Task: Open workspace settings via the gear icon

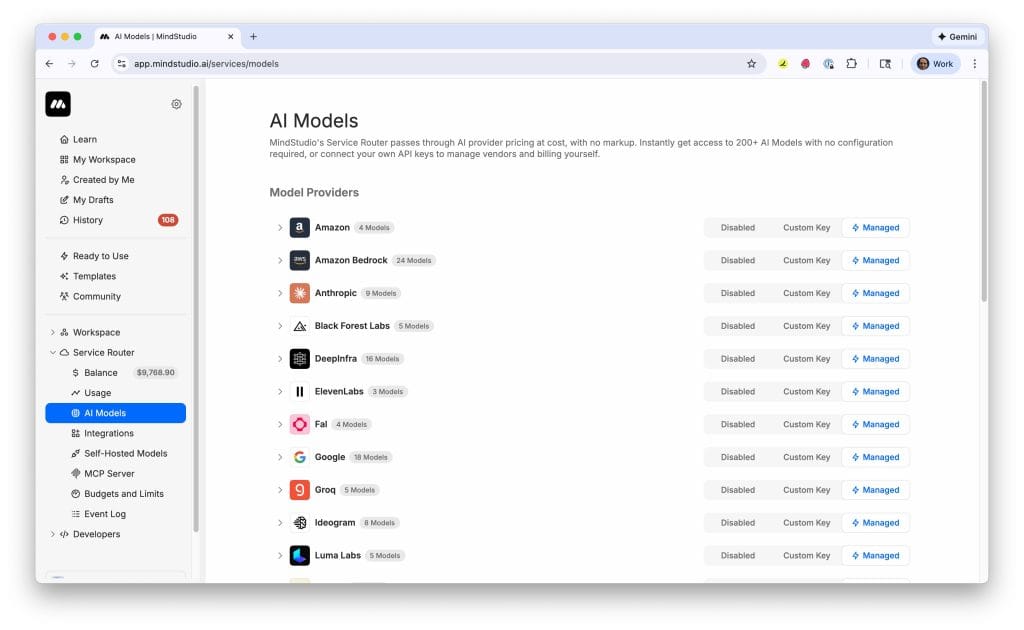Action: tap(177, 104)
